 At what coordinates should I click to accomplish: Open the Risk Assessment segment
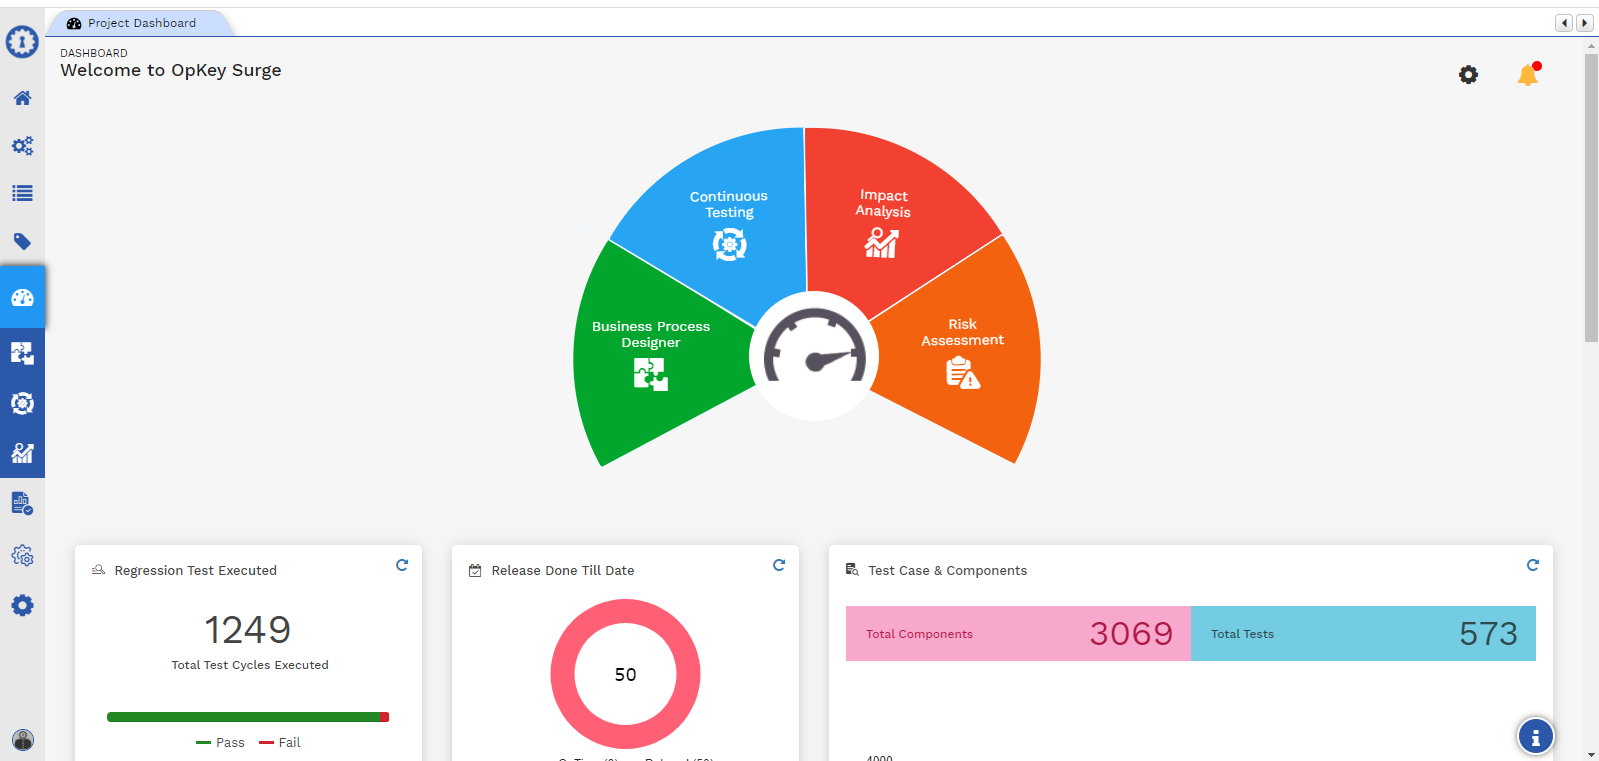[x=962, y=350]
